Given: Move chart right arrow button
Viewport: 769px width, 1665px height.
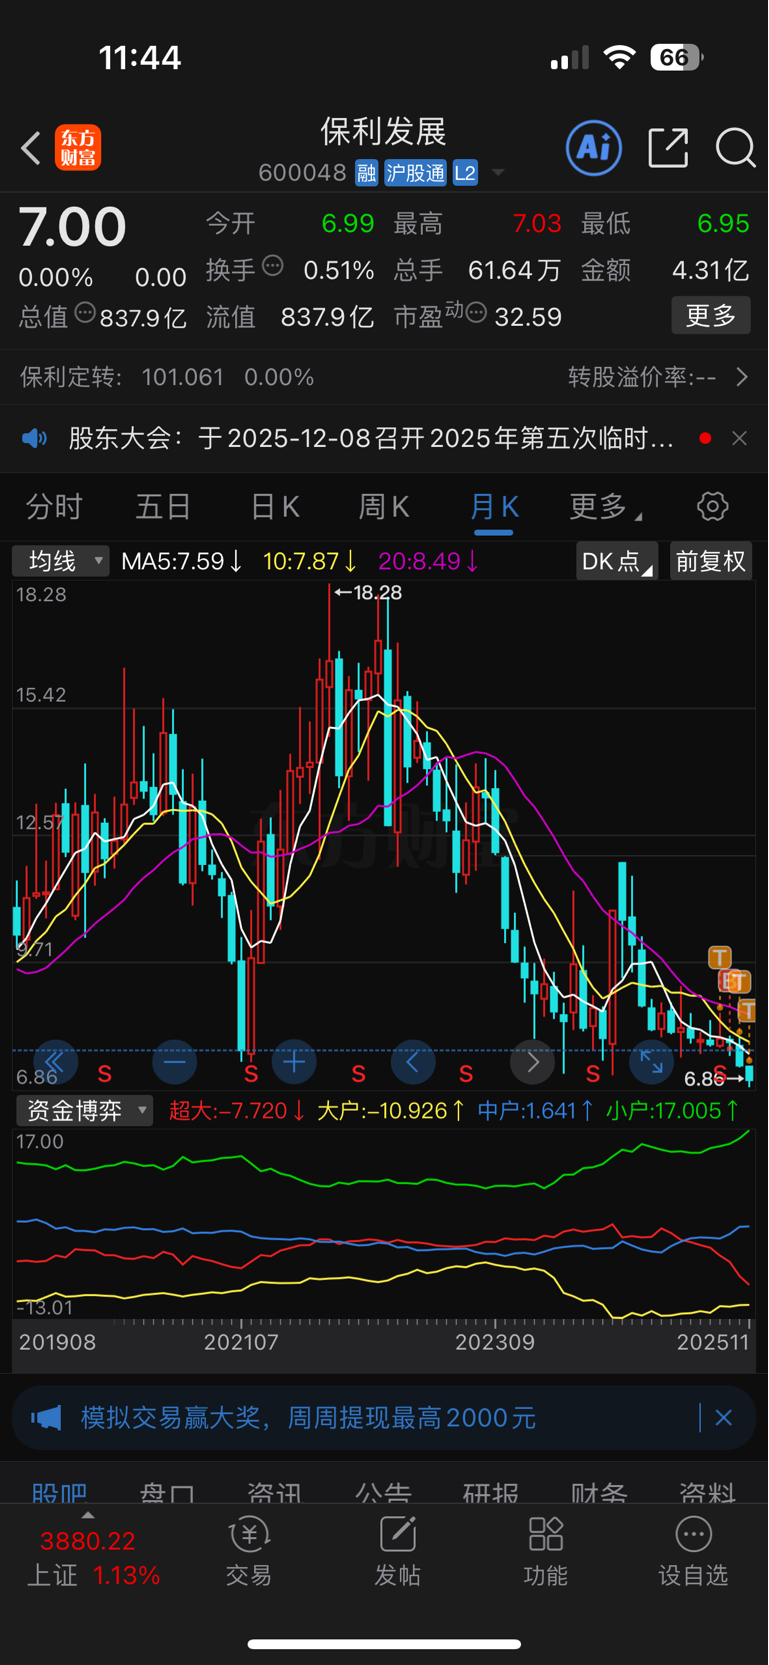Looking at the screenshot, I should [532, 1062].
